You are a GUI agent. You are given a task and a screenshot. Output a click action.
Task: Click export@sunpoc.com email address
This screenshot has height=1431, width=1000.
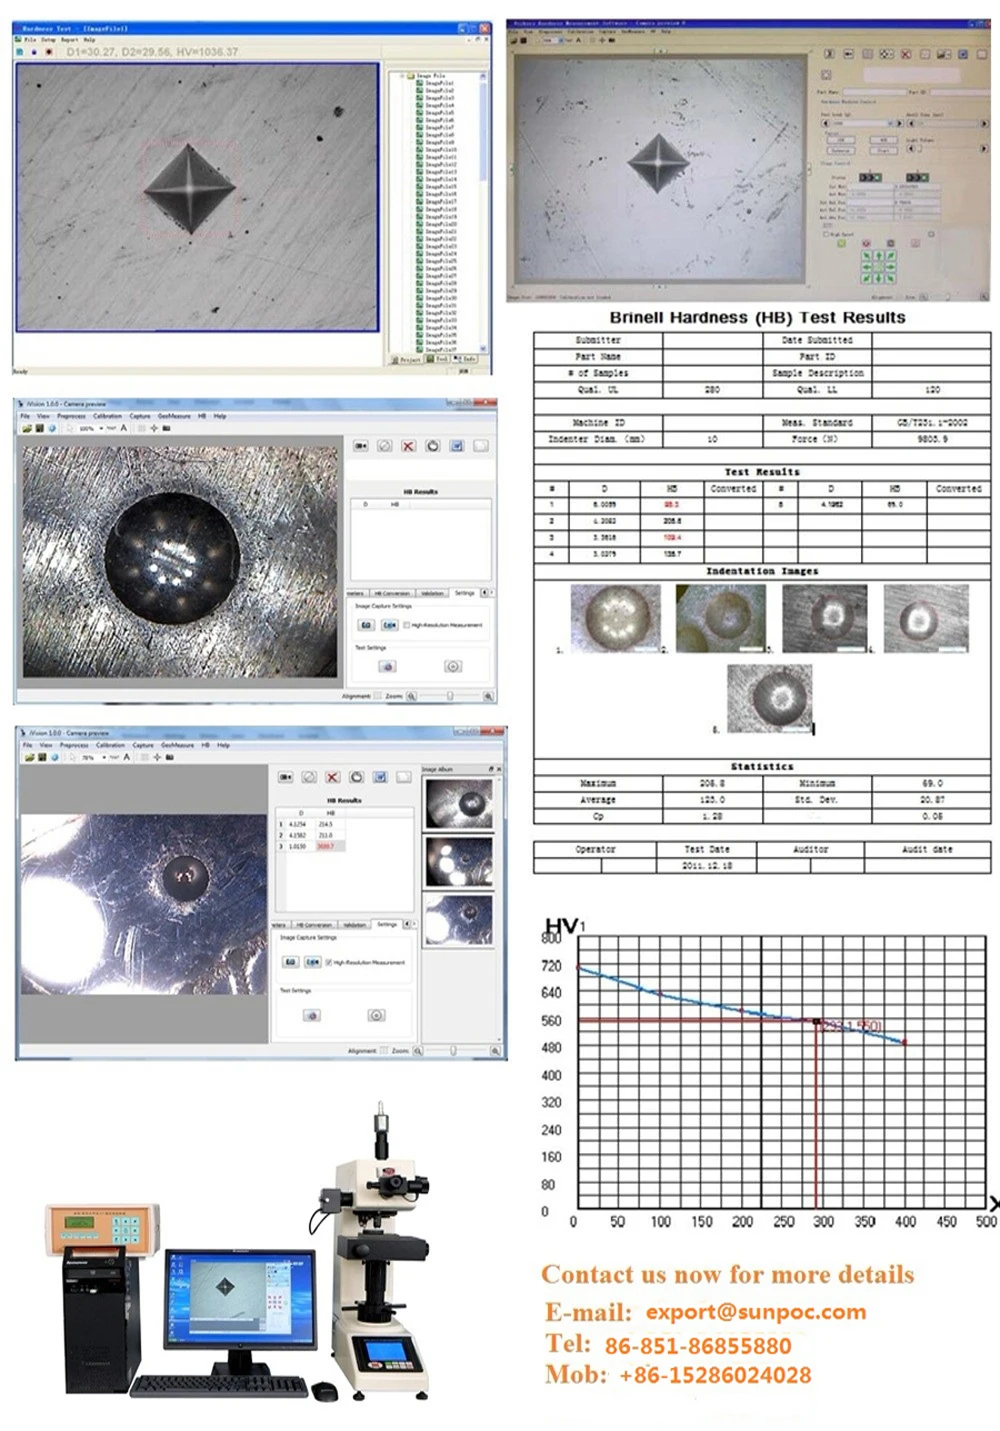click(x=756, y=1311)
